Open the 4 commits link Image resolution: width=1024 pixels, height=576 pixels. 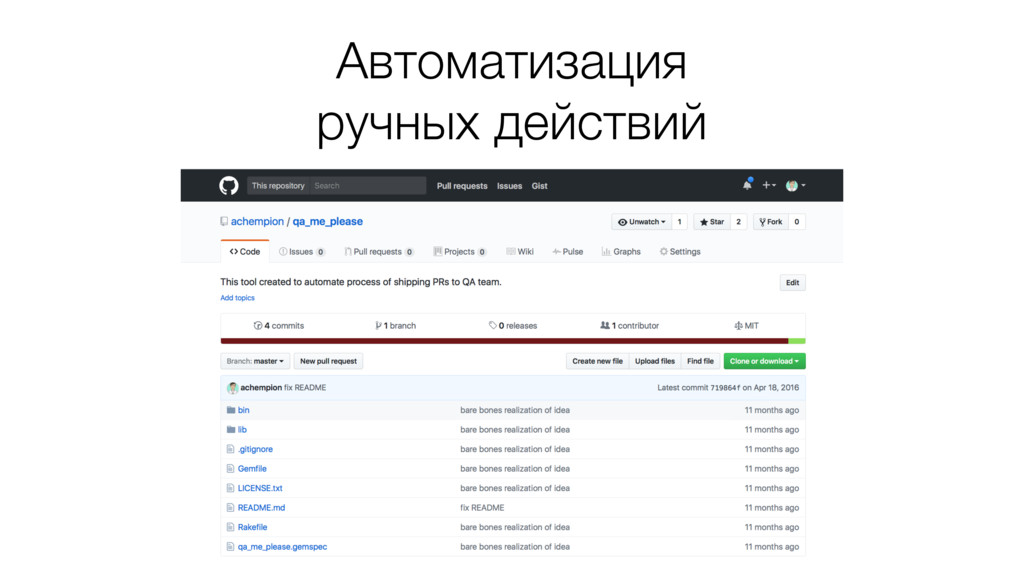tap(279, 325)
